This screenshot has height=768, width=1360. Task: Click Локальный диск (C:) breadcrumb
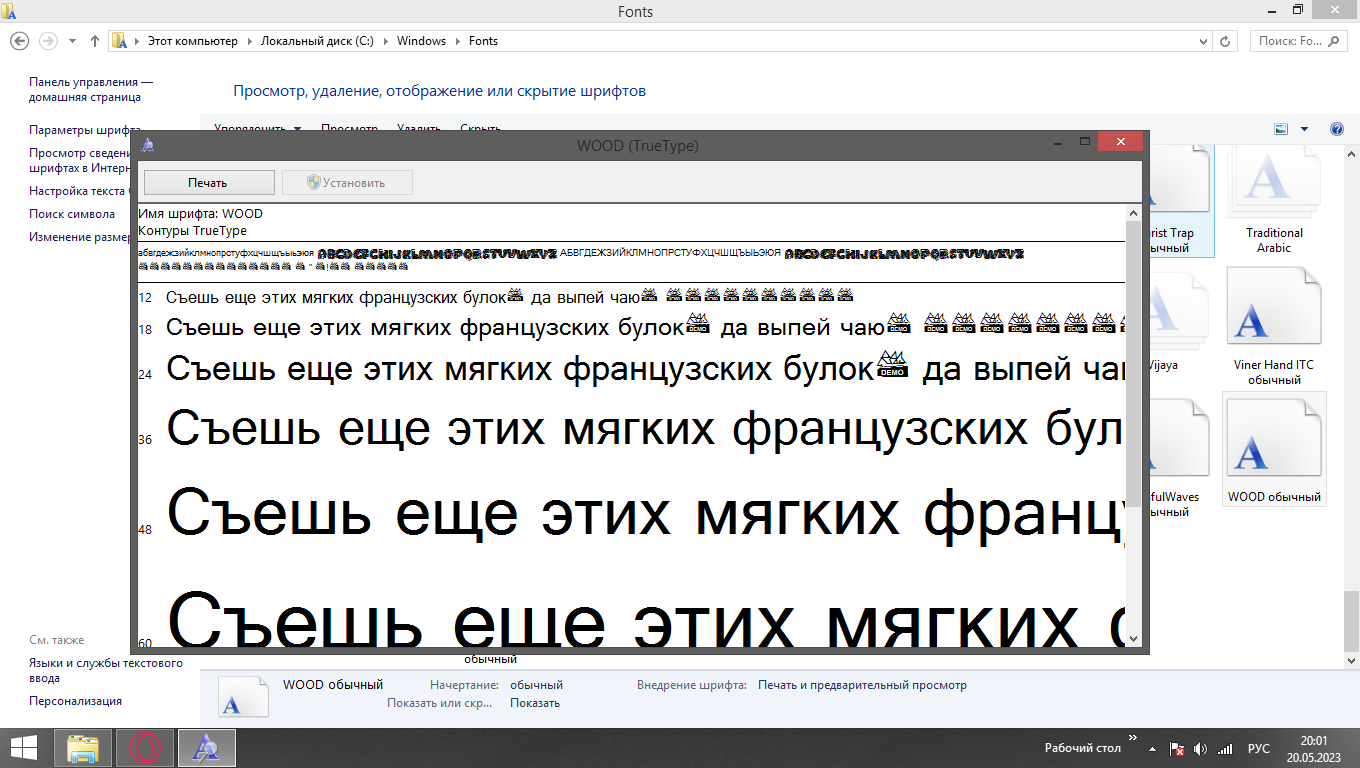[316, 41]
